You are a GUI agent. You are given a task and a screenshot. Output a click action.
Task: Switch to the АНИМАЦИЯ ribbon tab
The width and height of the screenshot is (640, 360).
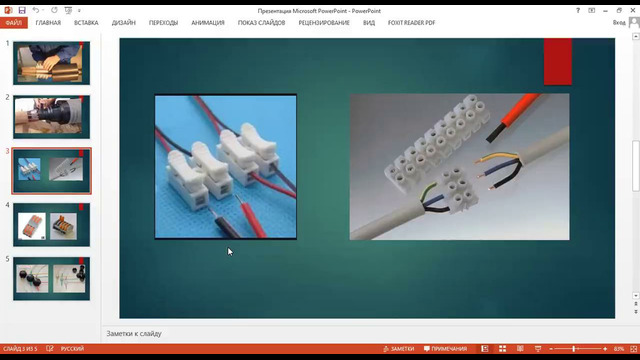click(x=208, y=23)
